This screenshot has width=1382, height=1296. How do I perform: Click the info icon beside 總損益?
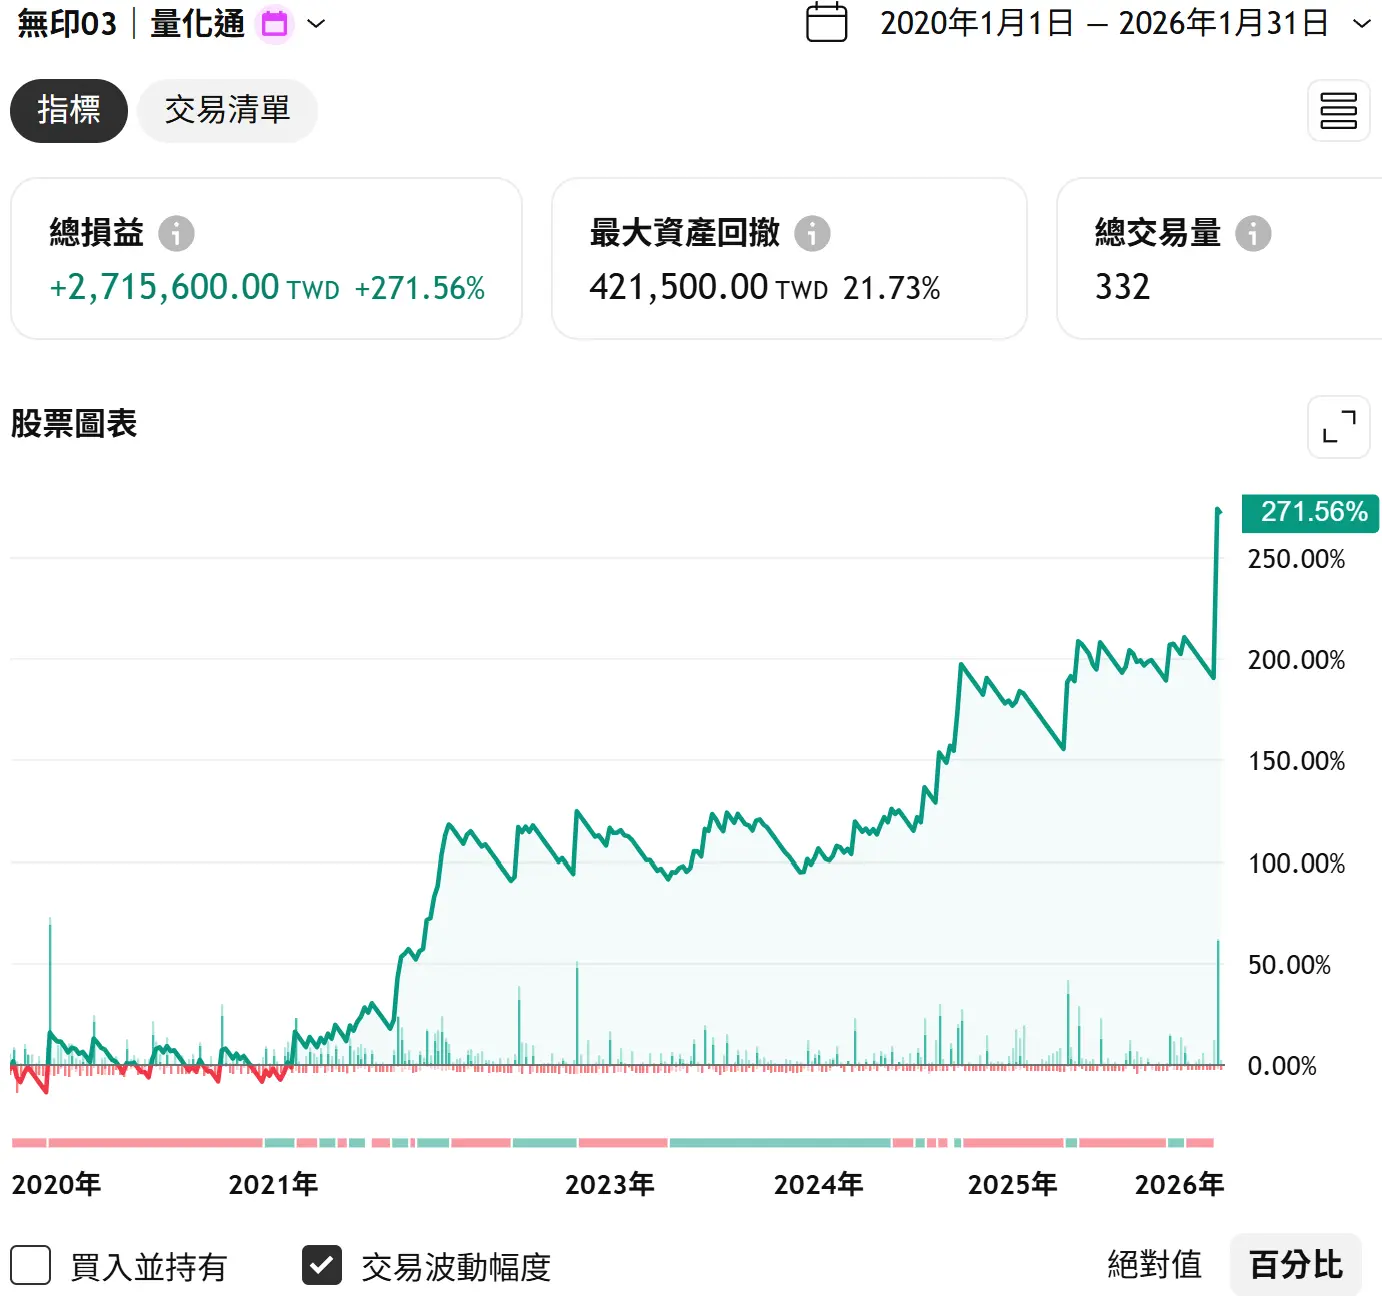pyautogui.click(x=176, y=233)
